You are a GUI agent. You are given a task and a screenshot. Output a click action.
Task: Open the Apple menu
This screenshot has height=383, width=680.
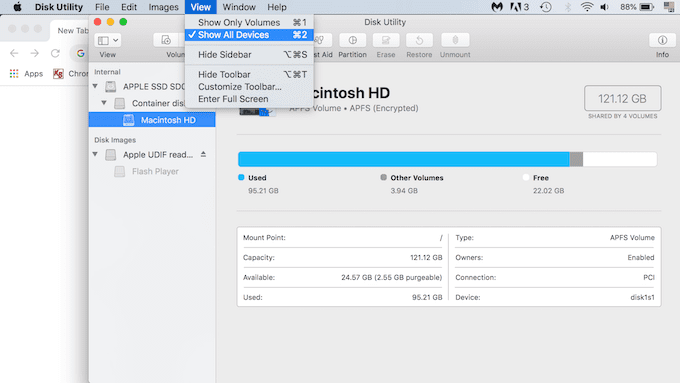click(x=17, y=7)
